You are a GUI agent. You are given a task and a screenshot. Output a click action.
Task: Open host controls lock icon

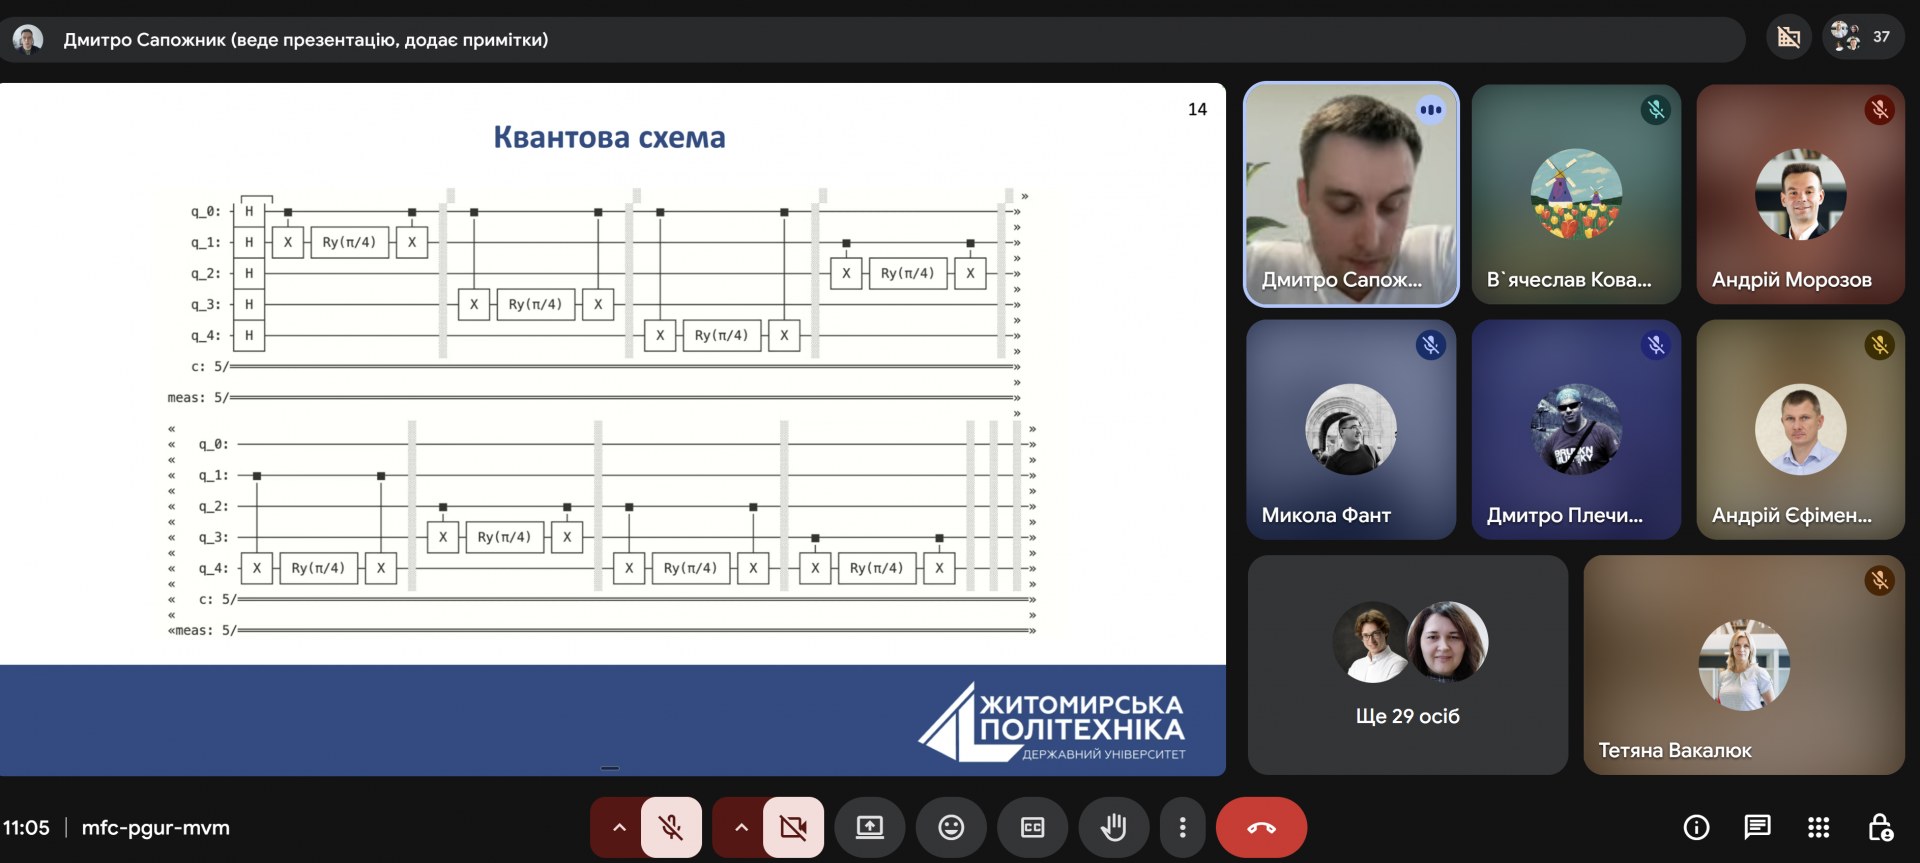tap(1880, 827)
